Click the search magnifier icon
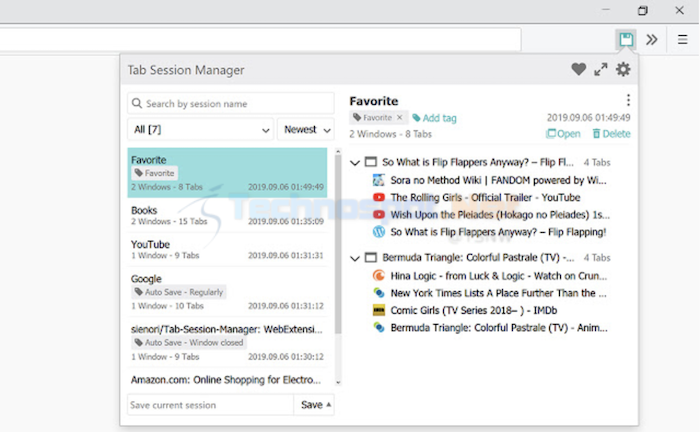 point(137,104)
